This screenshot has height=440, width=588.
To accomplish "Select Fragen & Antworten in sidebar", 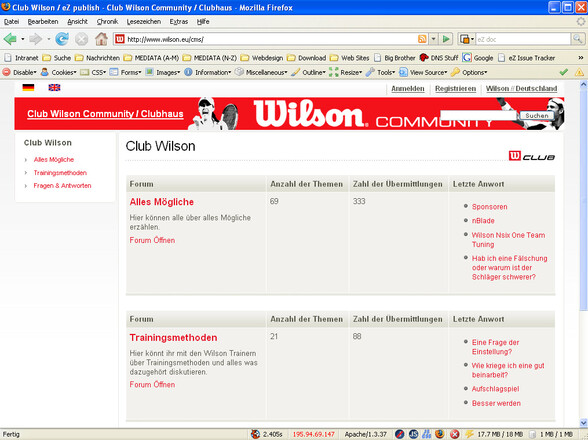I will point(62,186).
